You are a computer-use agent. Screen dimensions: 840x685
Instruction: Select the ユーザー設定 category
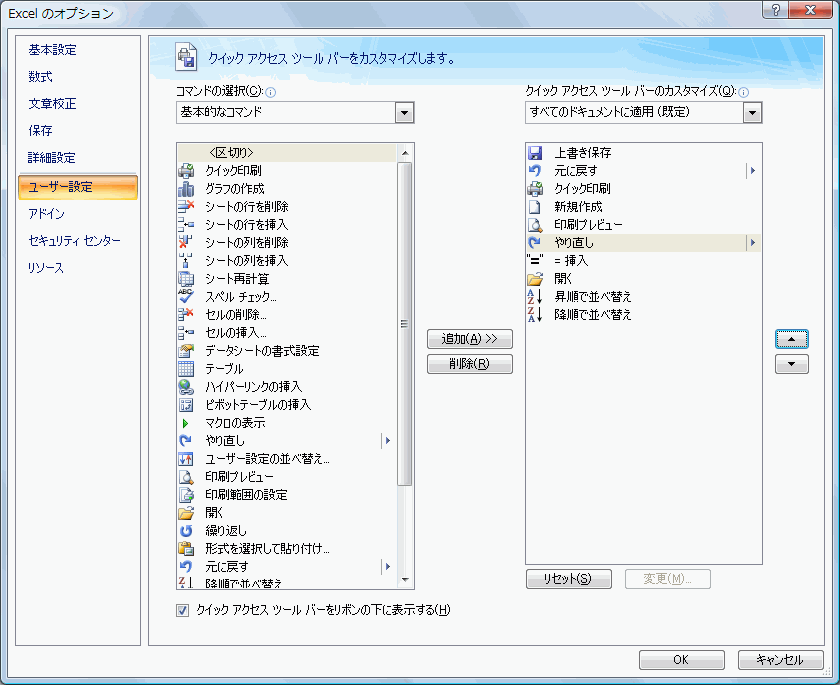tap(78, 187)
